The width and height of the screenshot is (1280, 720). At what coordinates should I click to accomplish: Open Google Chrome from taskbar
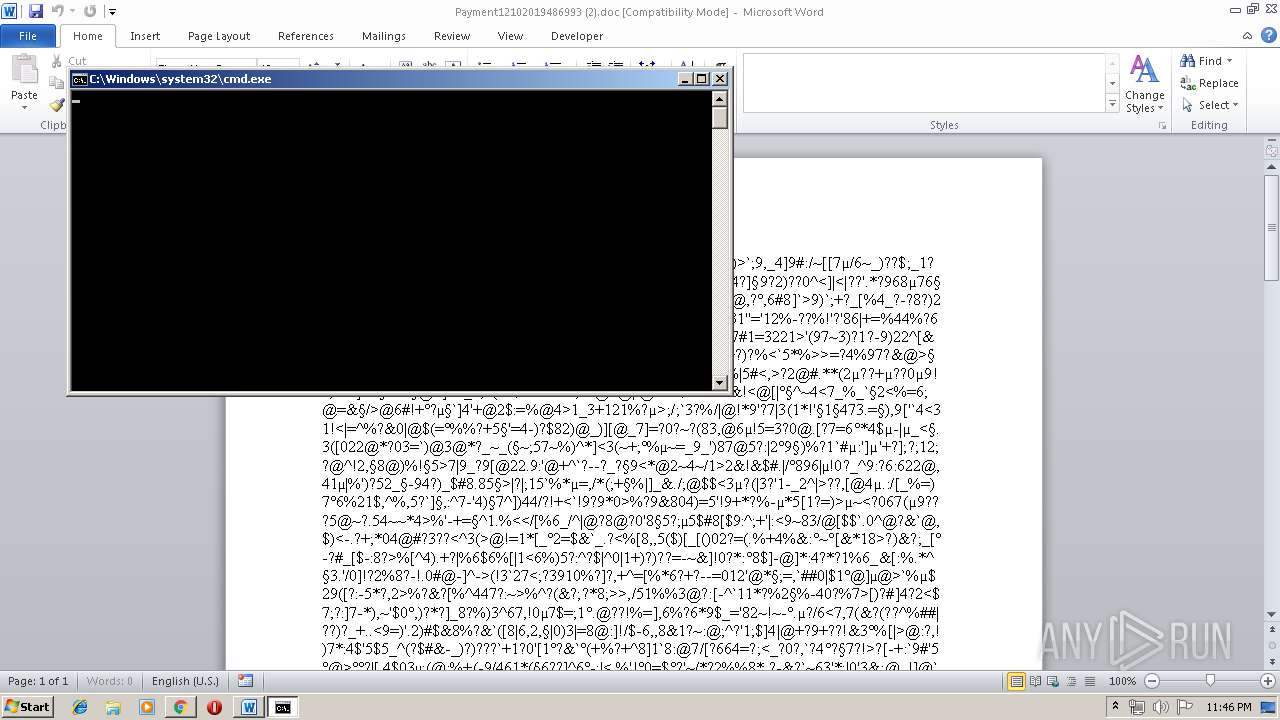point(180,707)
